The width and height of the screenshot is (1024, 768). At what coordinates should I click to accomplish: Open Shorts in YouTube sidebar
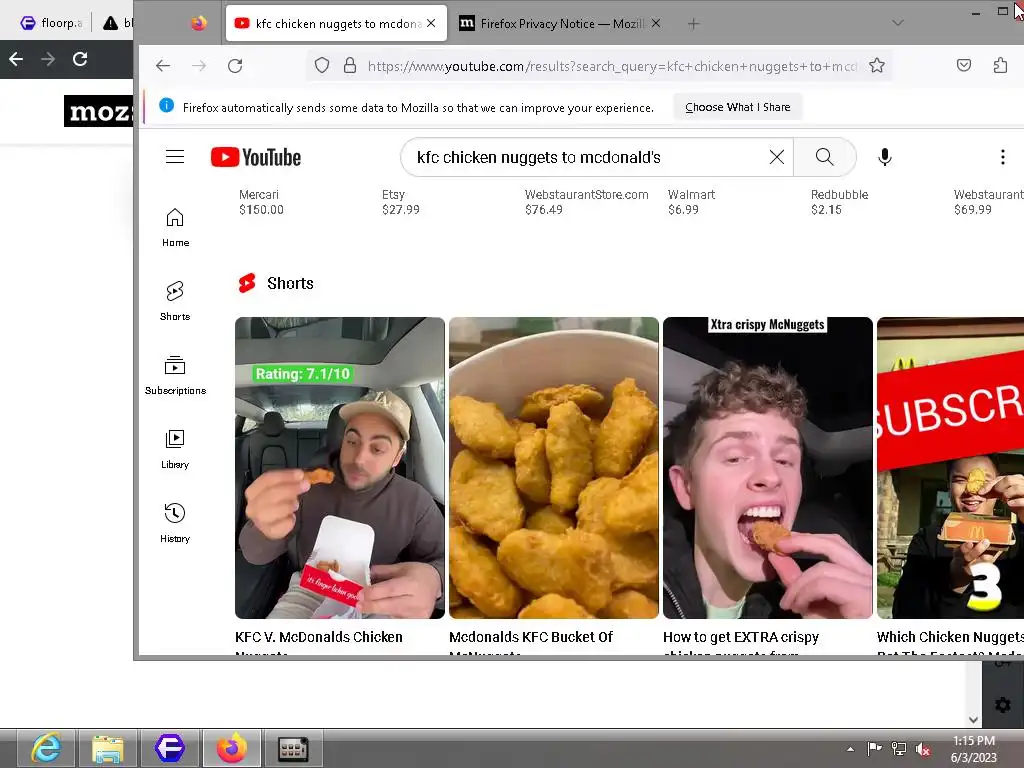coord(175,301)
